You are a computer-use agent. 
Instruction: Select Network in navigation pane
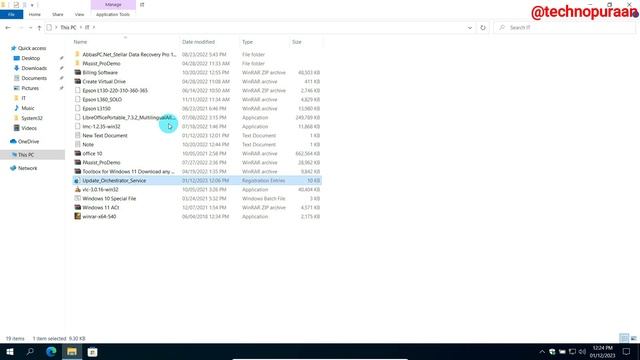tap(27, 168)
